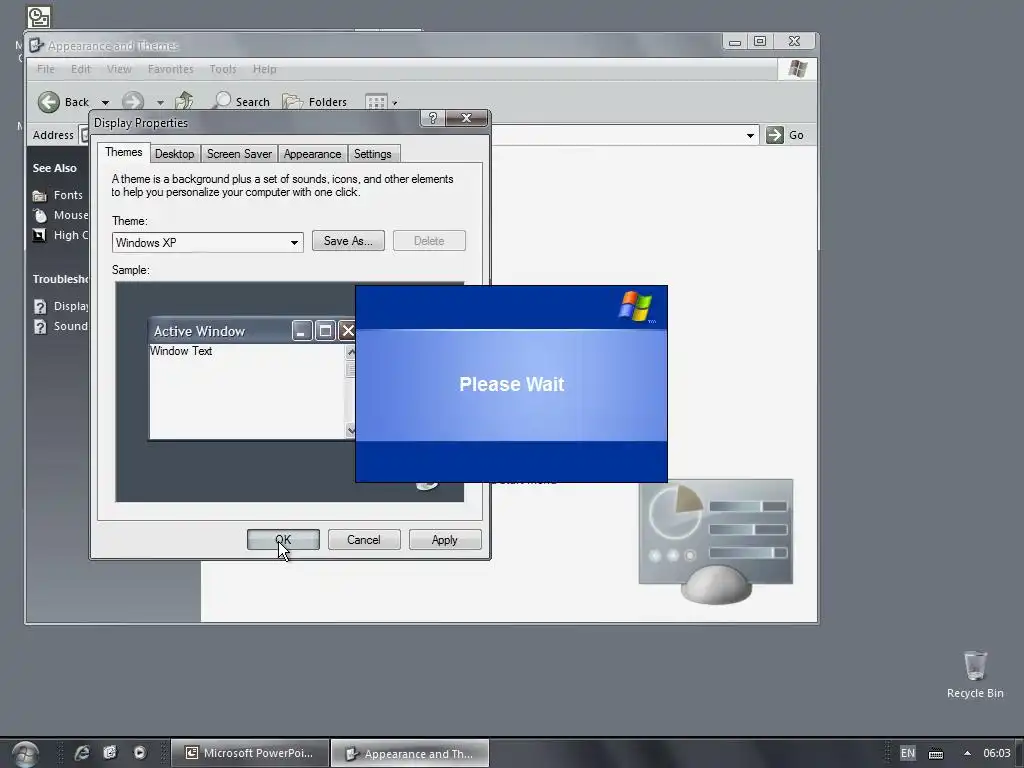Confirm with the OK button
1024x768 pixels.
283,540
